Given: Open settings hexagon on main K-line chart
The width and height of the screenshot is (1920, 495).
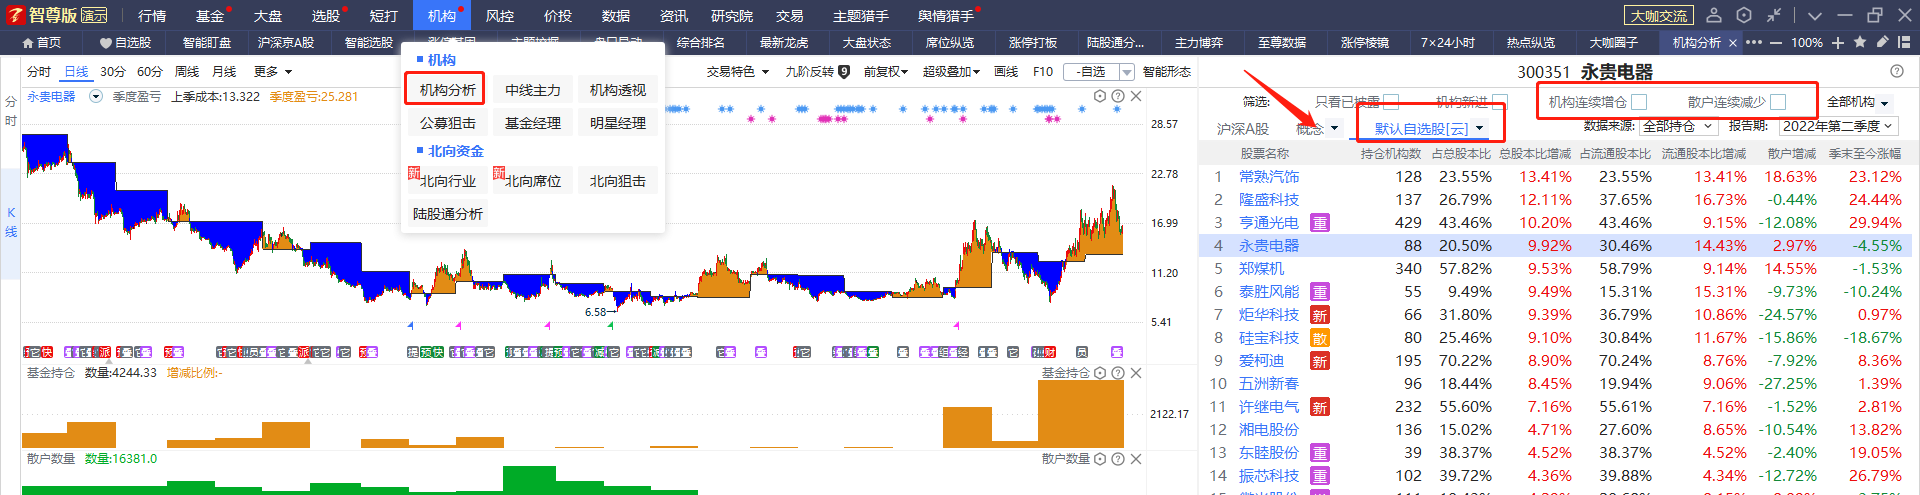Looking at the screenshot, I should coord(1100,96).
